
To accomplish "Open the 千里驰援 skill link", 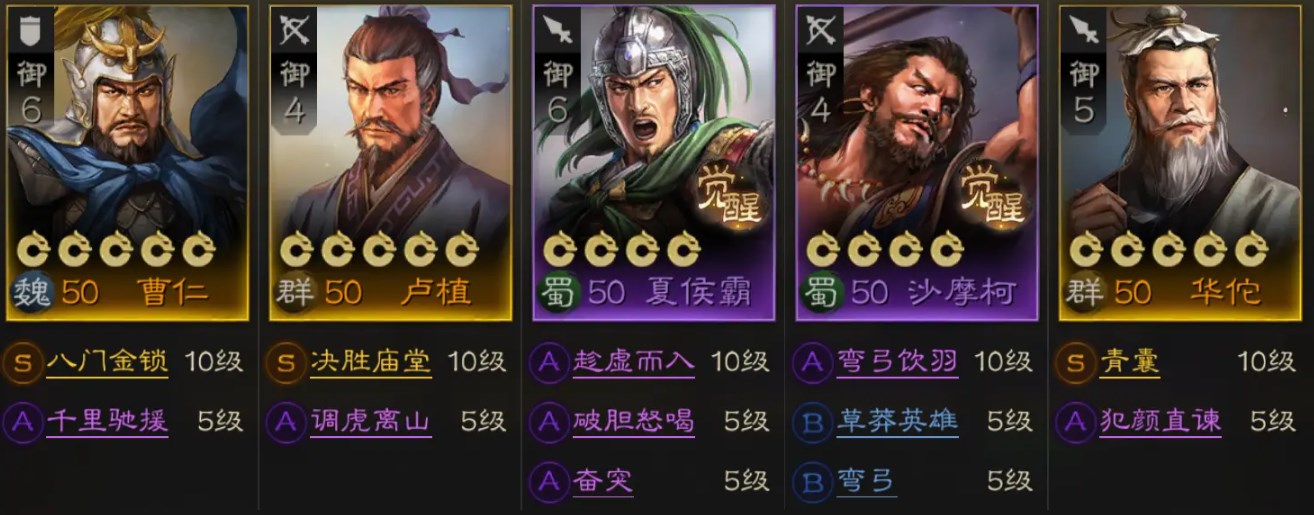I will point(107,423).
